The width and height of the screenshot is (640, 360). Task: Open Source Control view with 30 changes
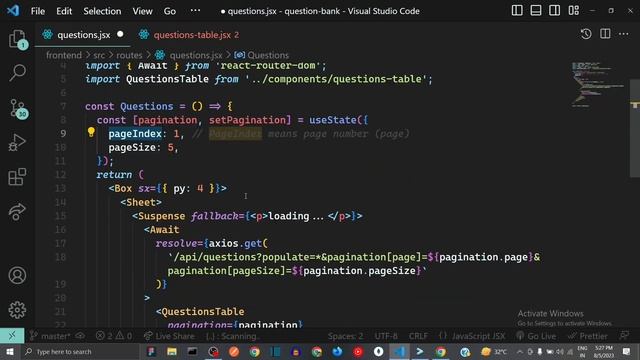[x=17, y=109]
